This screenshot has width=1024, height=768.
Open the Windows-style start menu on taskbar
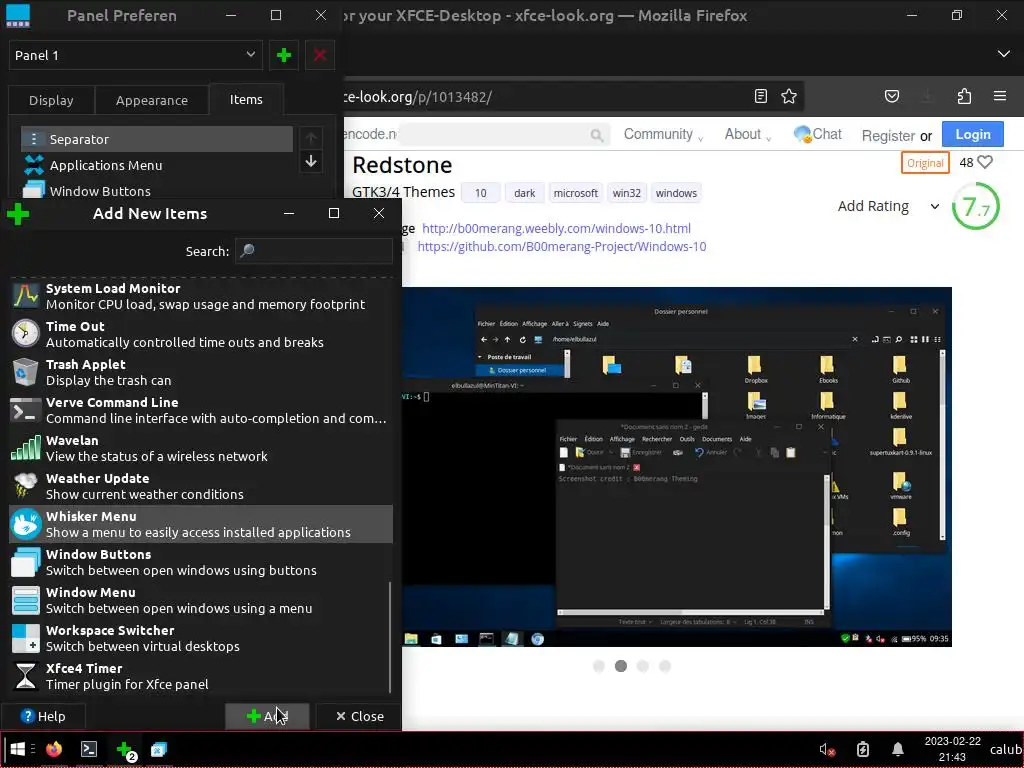18,749
